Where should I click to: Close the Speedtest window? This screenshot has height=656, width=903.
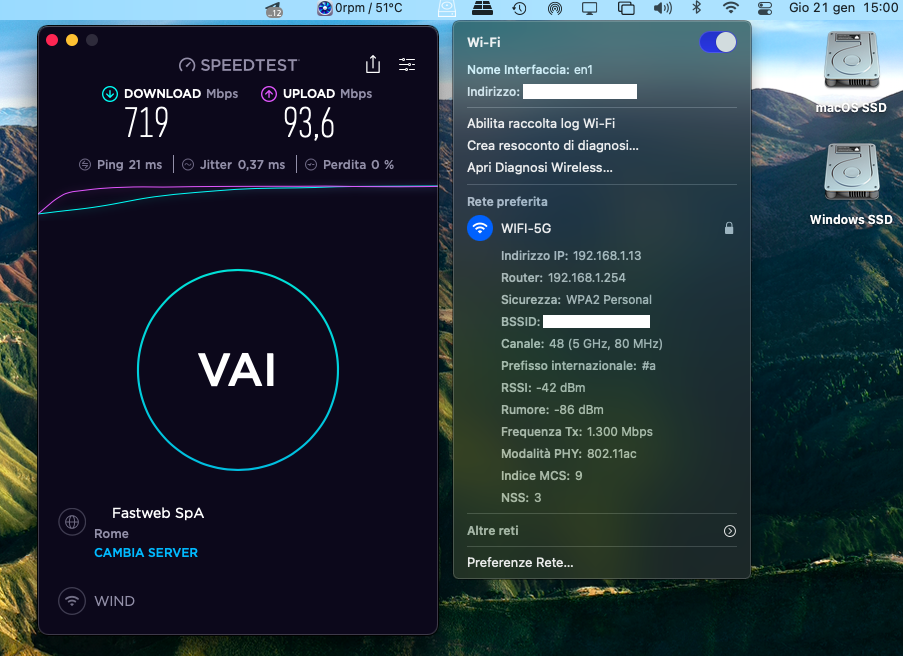tap(52, 40)
